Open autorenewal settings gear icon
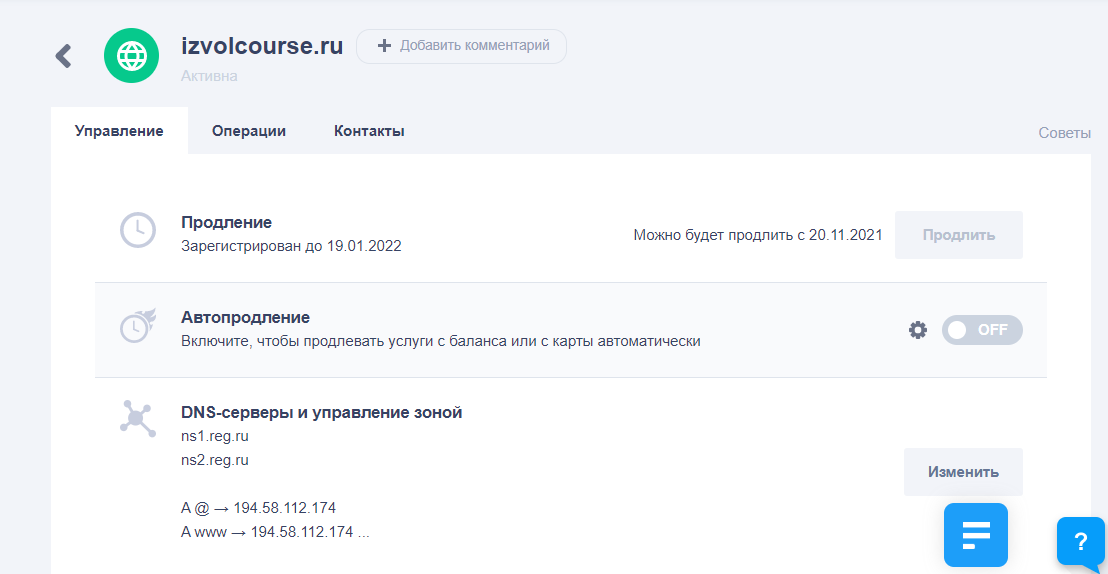1108x574 pixels. (917, 330)
